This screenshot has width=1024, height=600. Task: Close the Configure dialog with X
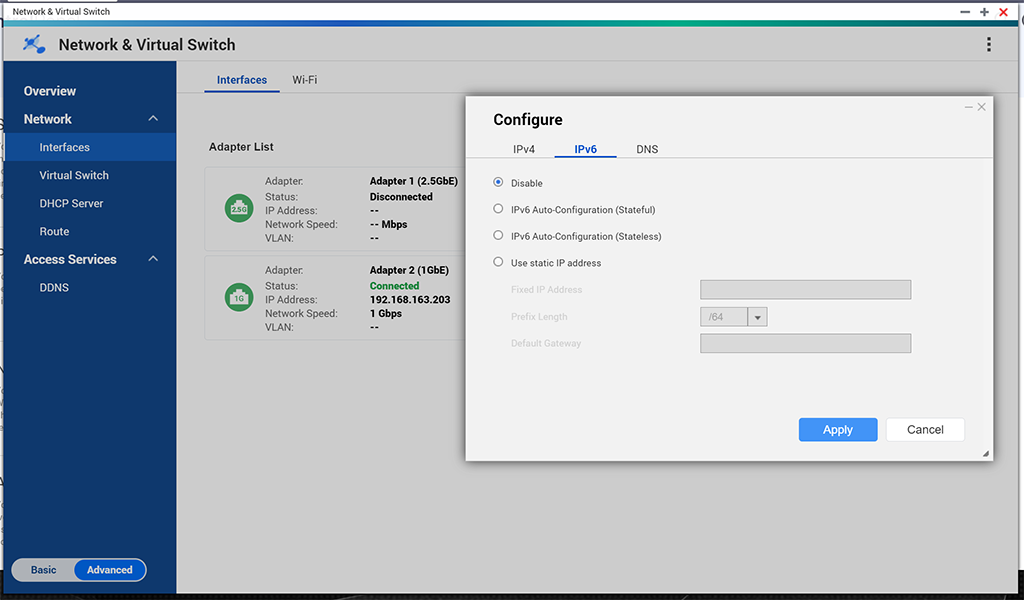coord(982,107)
